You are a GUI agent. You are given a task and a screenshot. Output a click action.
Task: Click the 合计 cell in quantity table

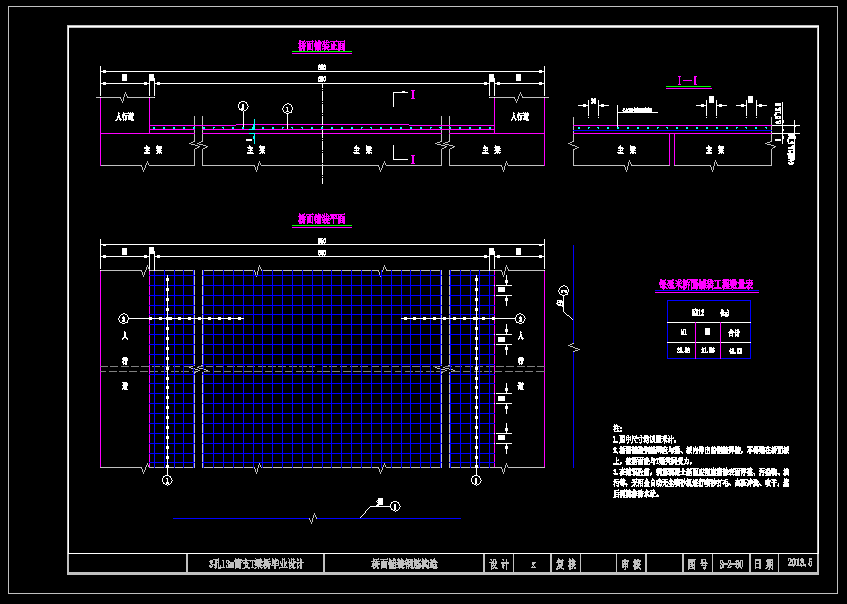coord(733,331)
